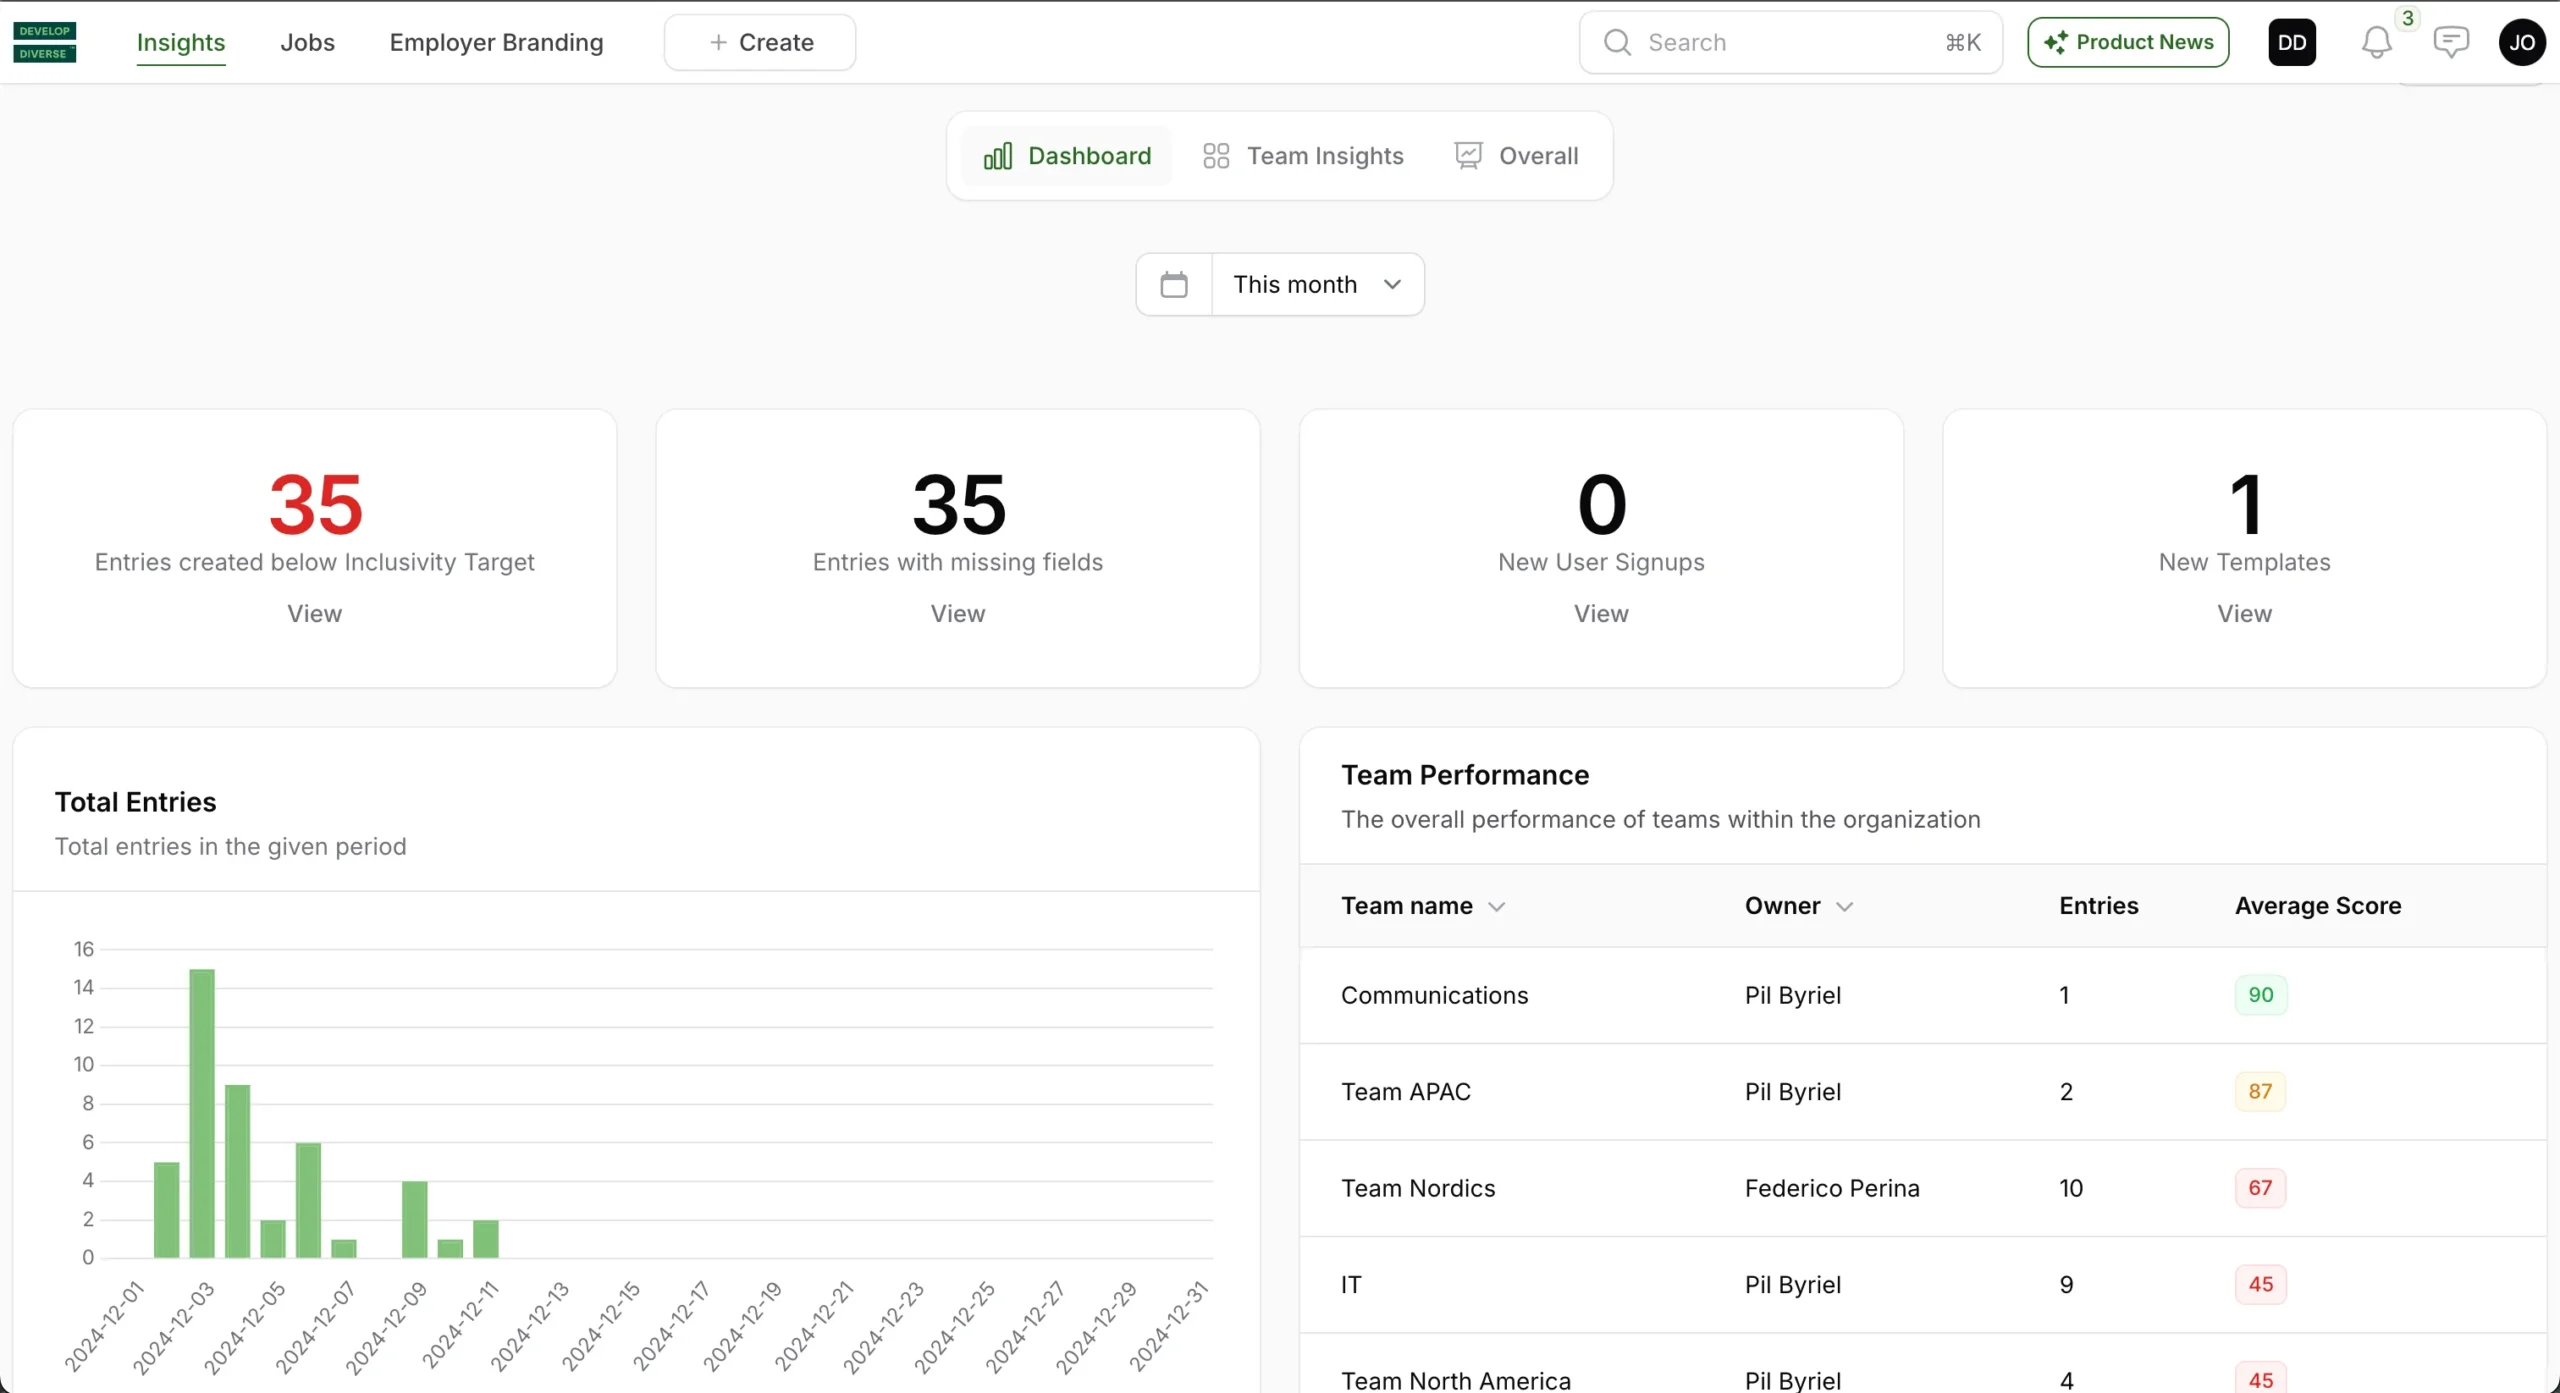
Task: Open the Jobs menu item
Action: [x=307, y=42]
